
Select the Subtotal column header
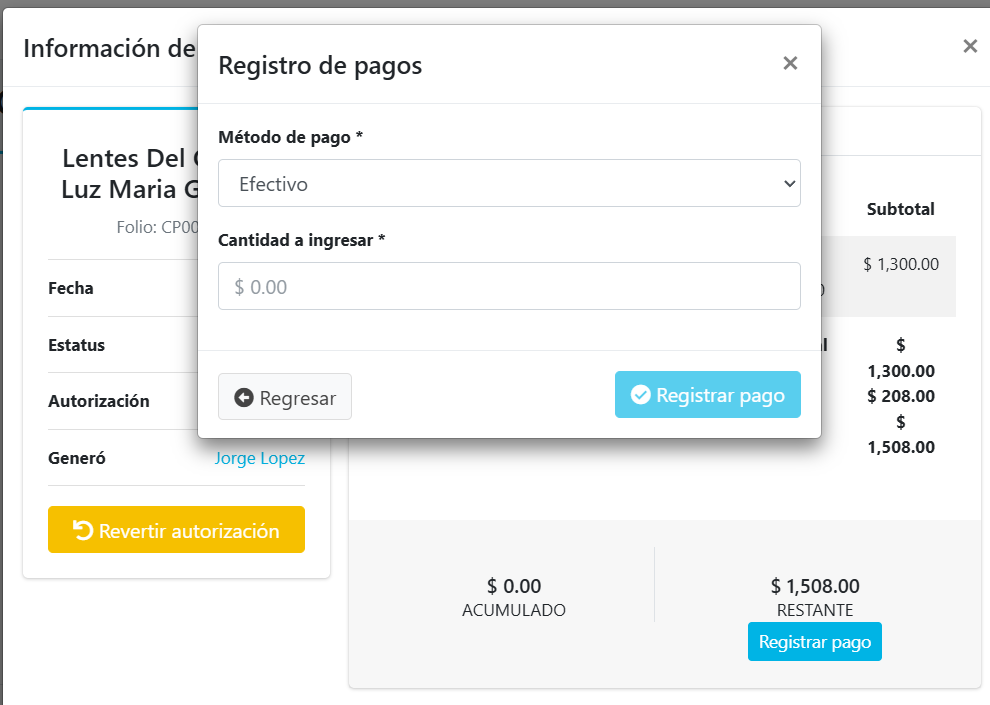point(900,209)
